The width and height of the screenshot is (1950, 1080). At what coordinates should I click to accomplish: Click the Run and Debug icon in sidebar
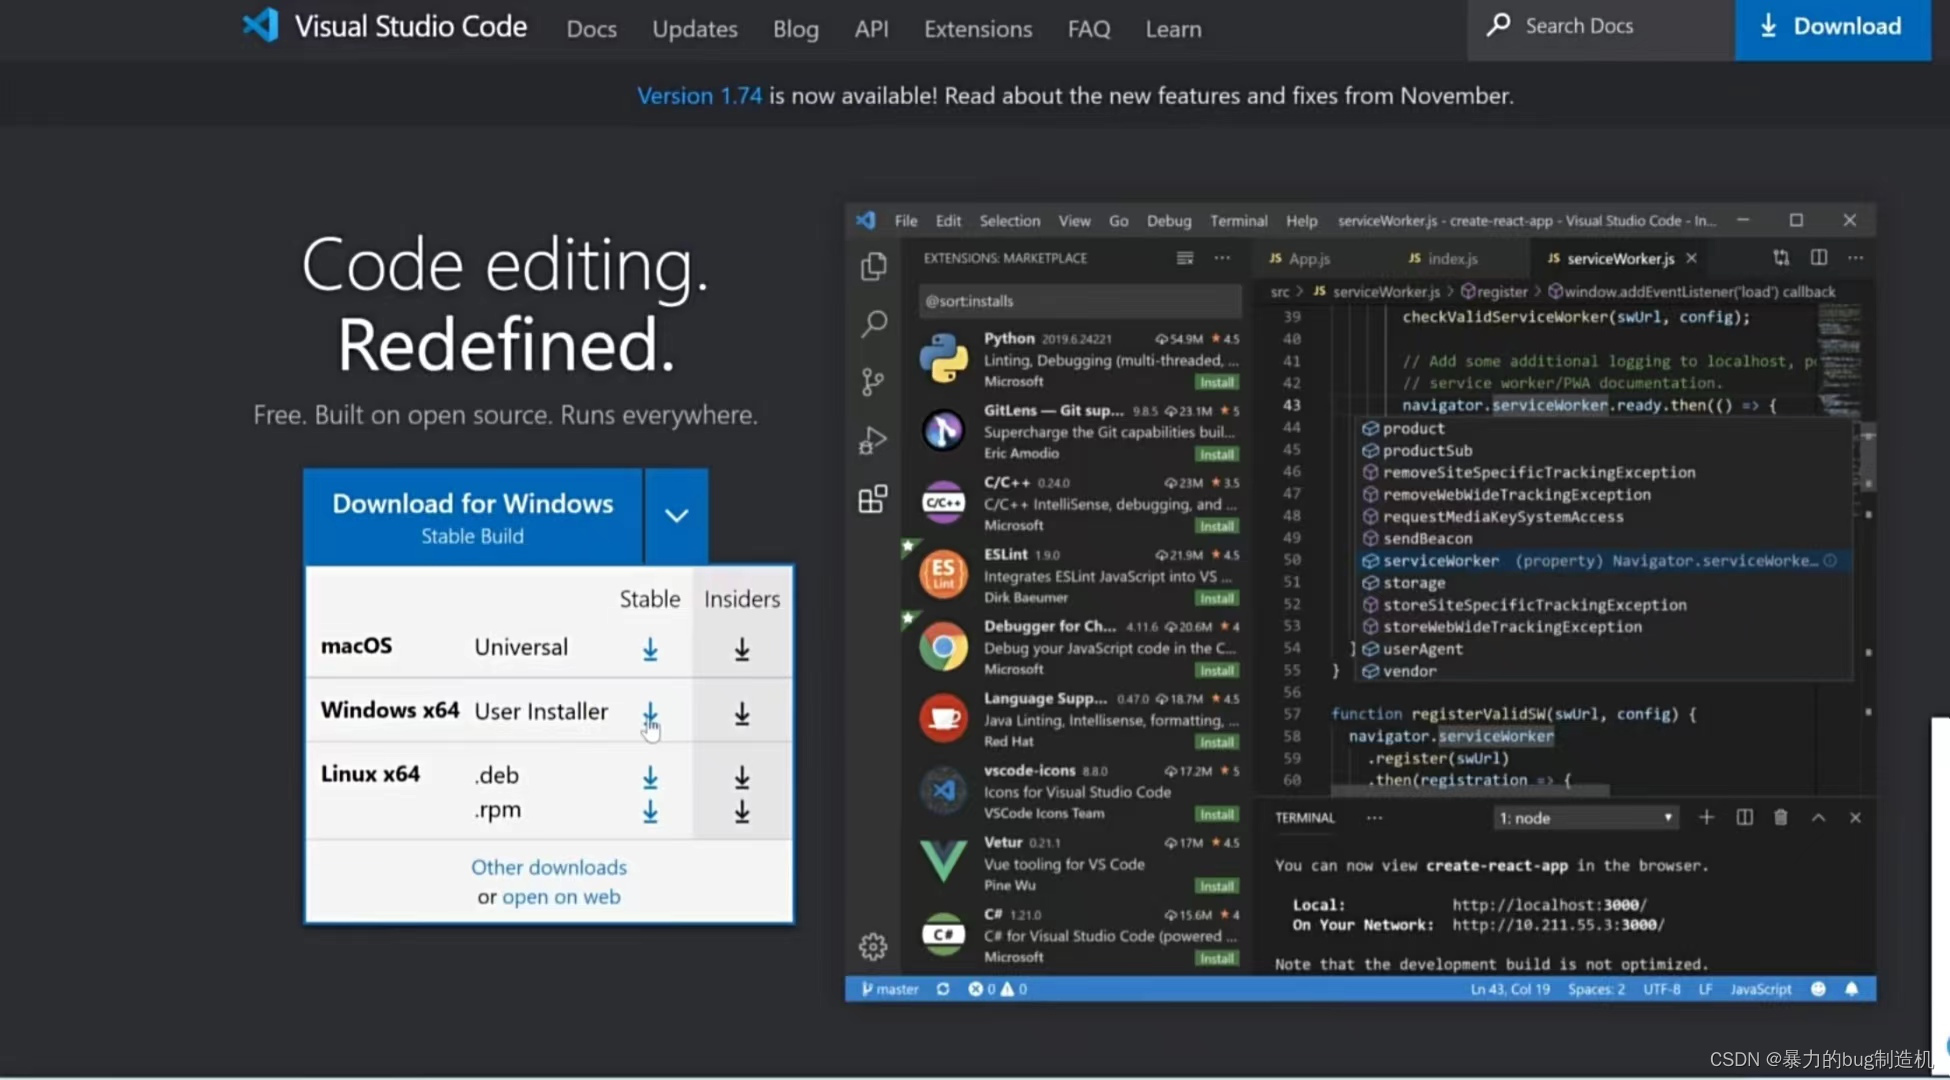(x=872, y=439)
